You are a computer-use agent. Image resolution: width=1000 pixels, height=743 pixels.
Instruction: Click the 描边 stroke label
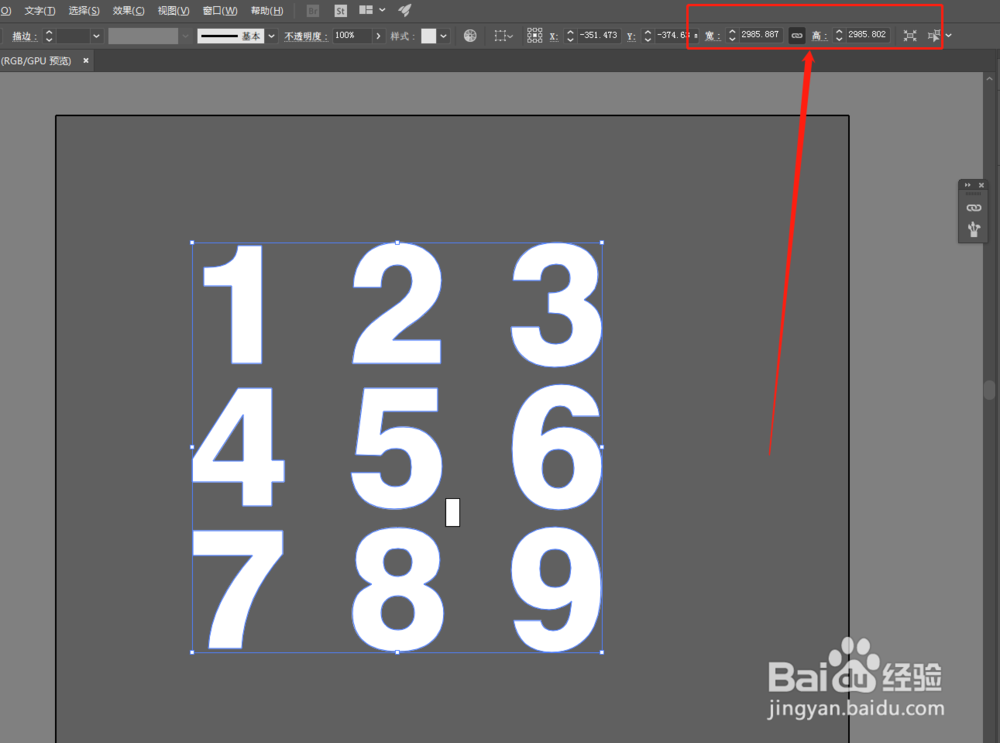(x=25, y=36)
